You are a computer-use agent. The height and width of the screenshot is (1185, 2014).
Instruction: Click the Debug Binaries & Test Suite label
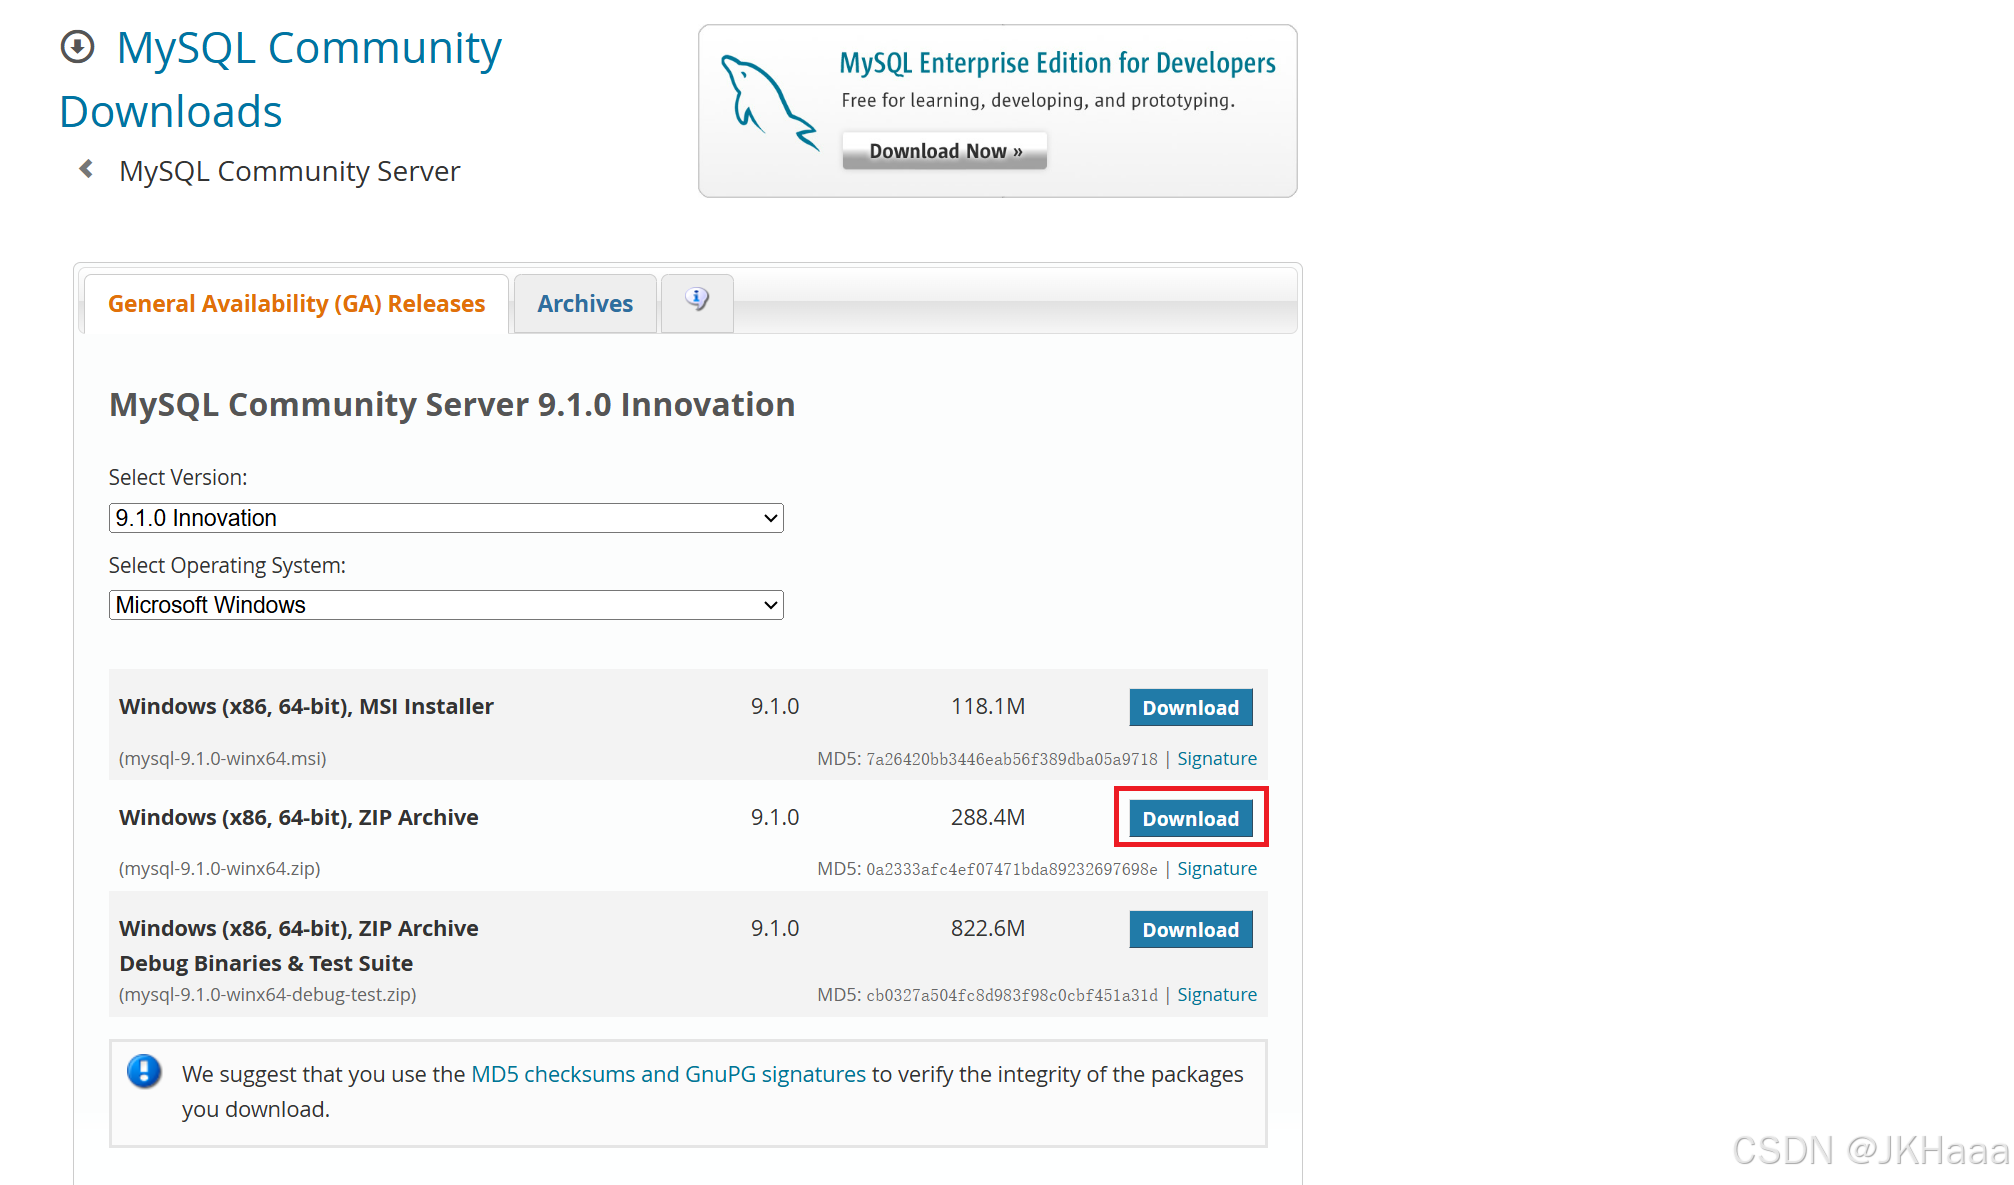266,964
